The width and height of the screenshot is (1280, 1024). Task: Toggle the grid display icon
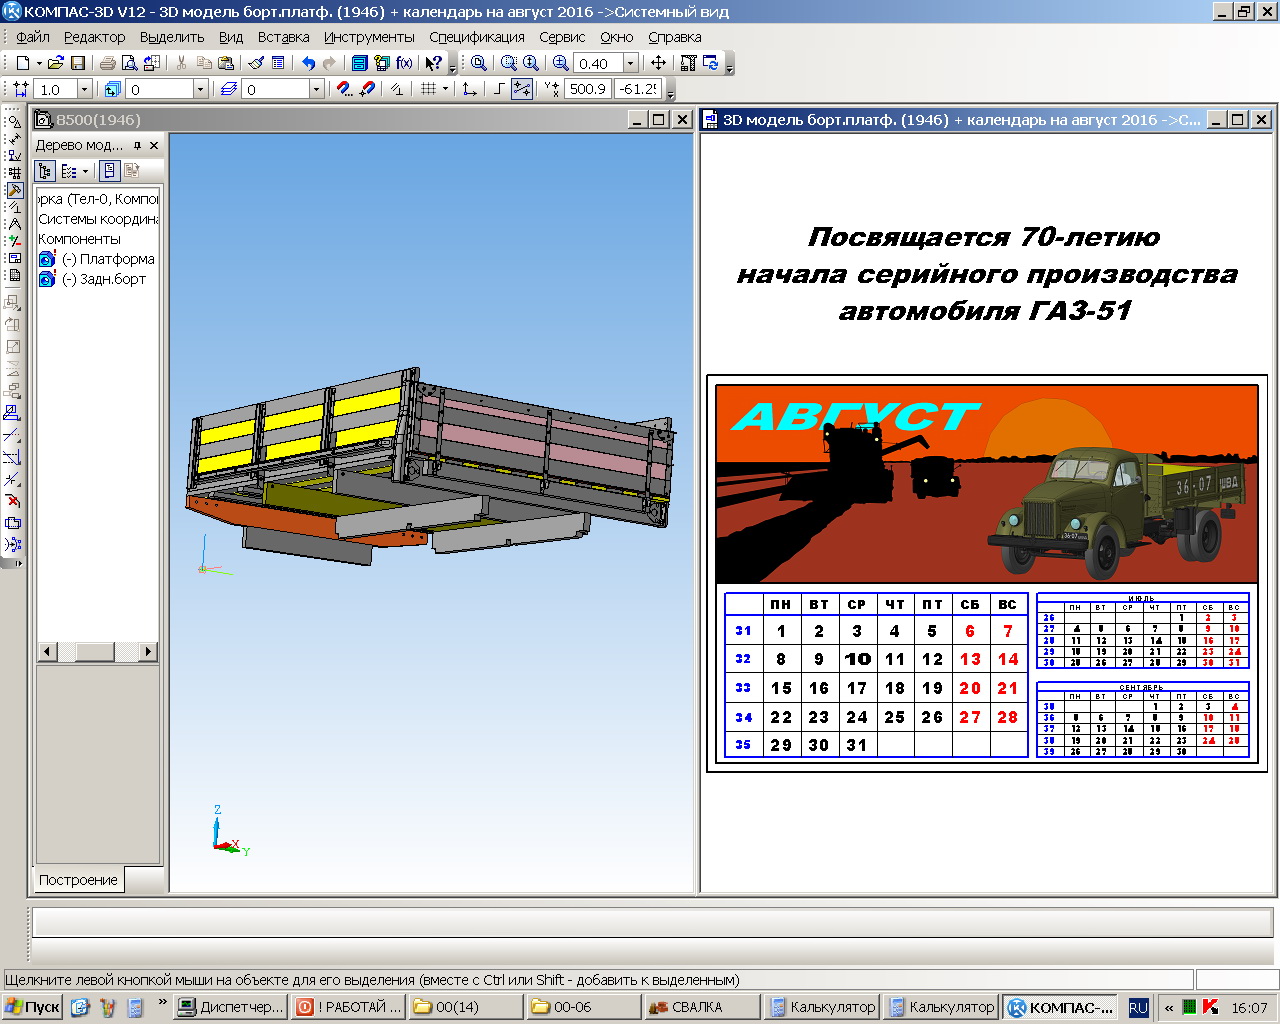click(x=428, y=89)
